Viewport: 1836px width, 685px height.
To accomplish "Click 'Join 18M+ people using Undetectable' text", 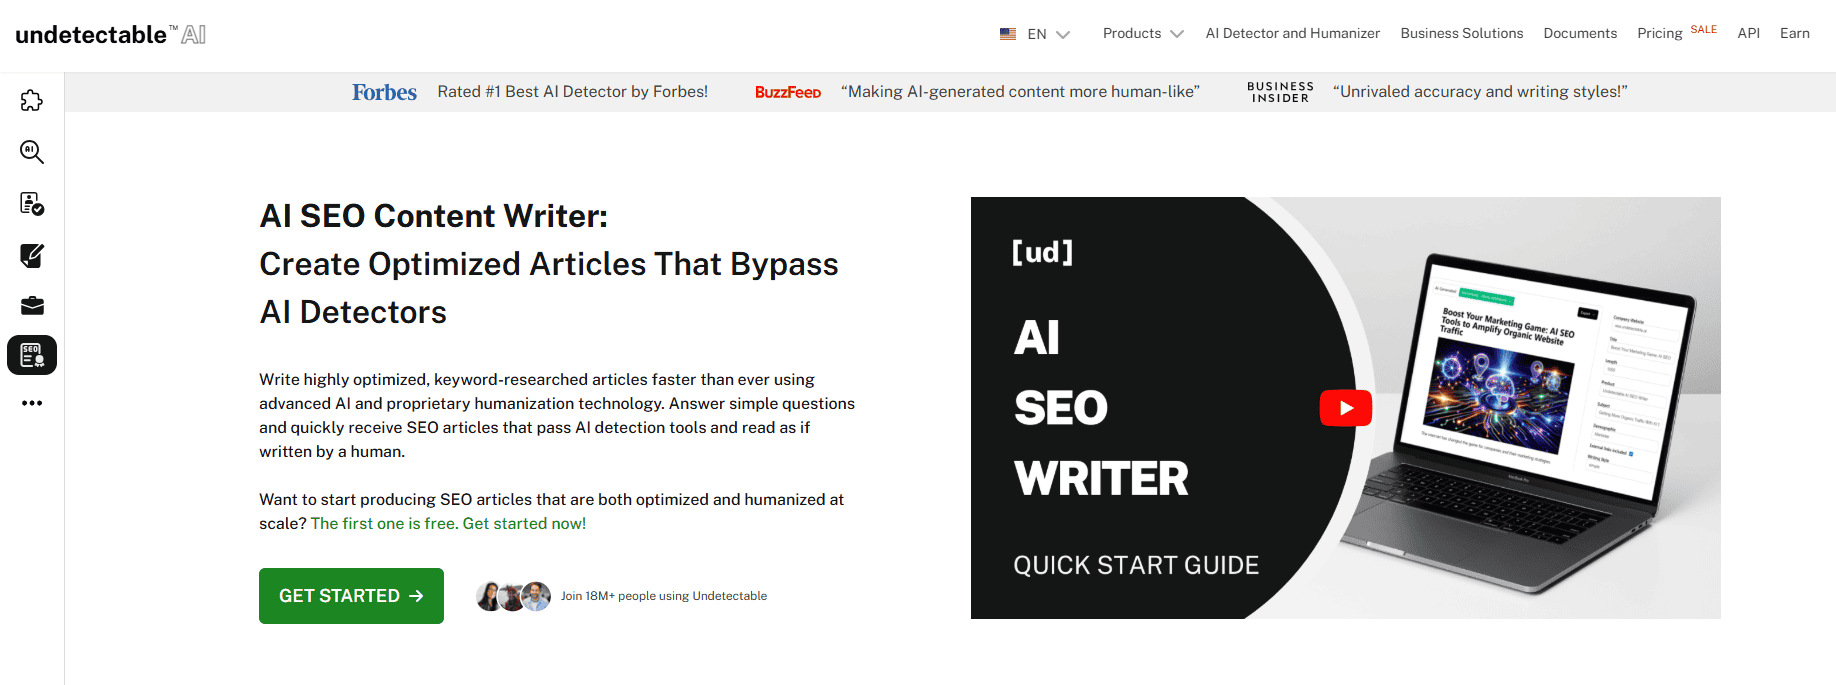I will coord(664,596).
